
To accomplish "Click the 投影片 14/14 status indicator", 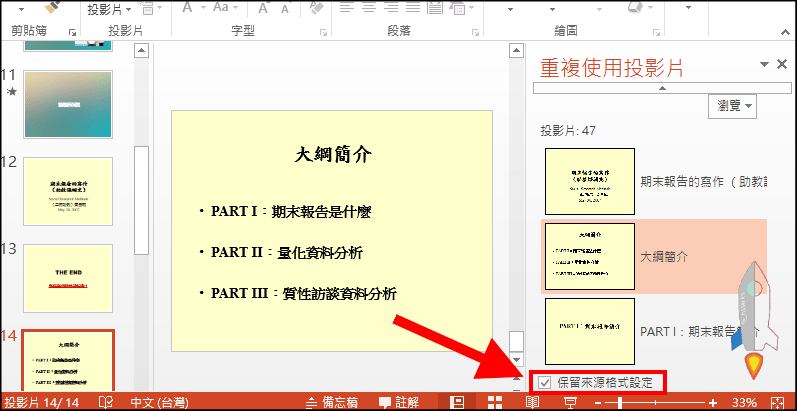I will [x=41, y=403].
